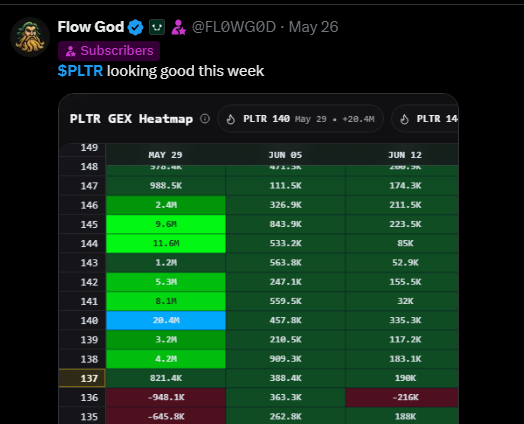The image size is (524, 424).
Task: Click the 111.5K cell
Action: coord(285,186)
